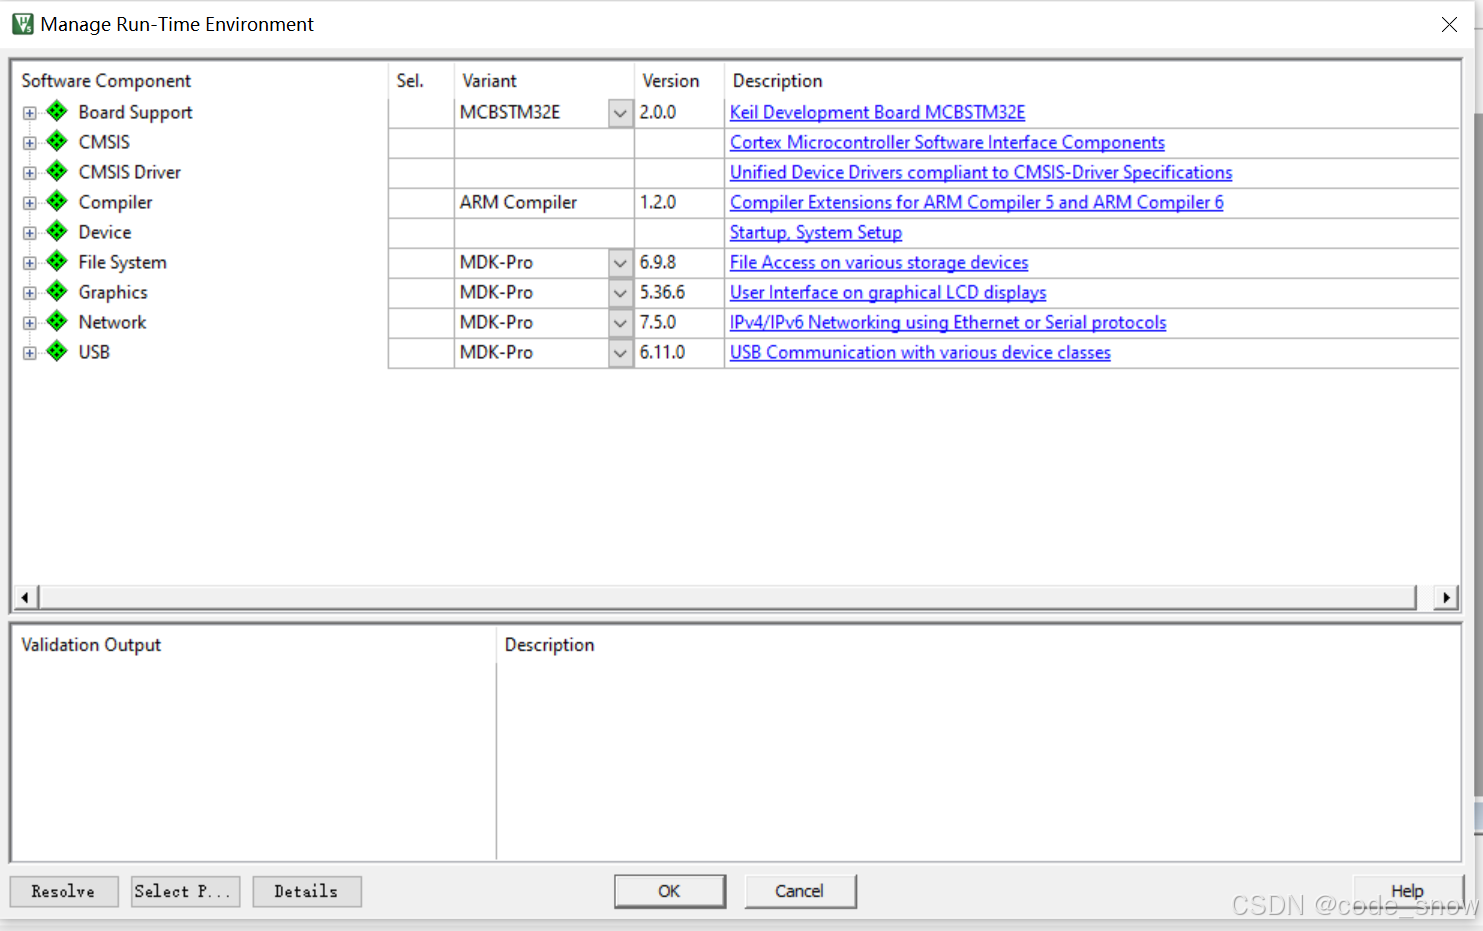The image size is (1483, 931).
Task: Expand the Graphics tree node
Action: (30, 293)
